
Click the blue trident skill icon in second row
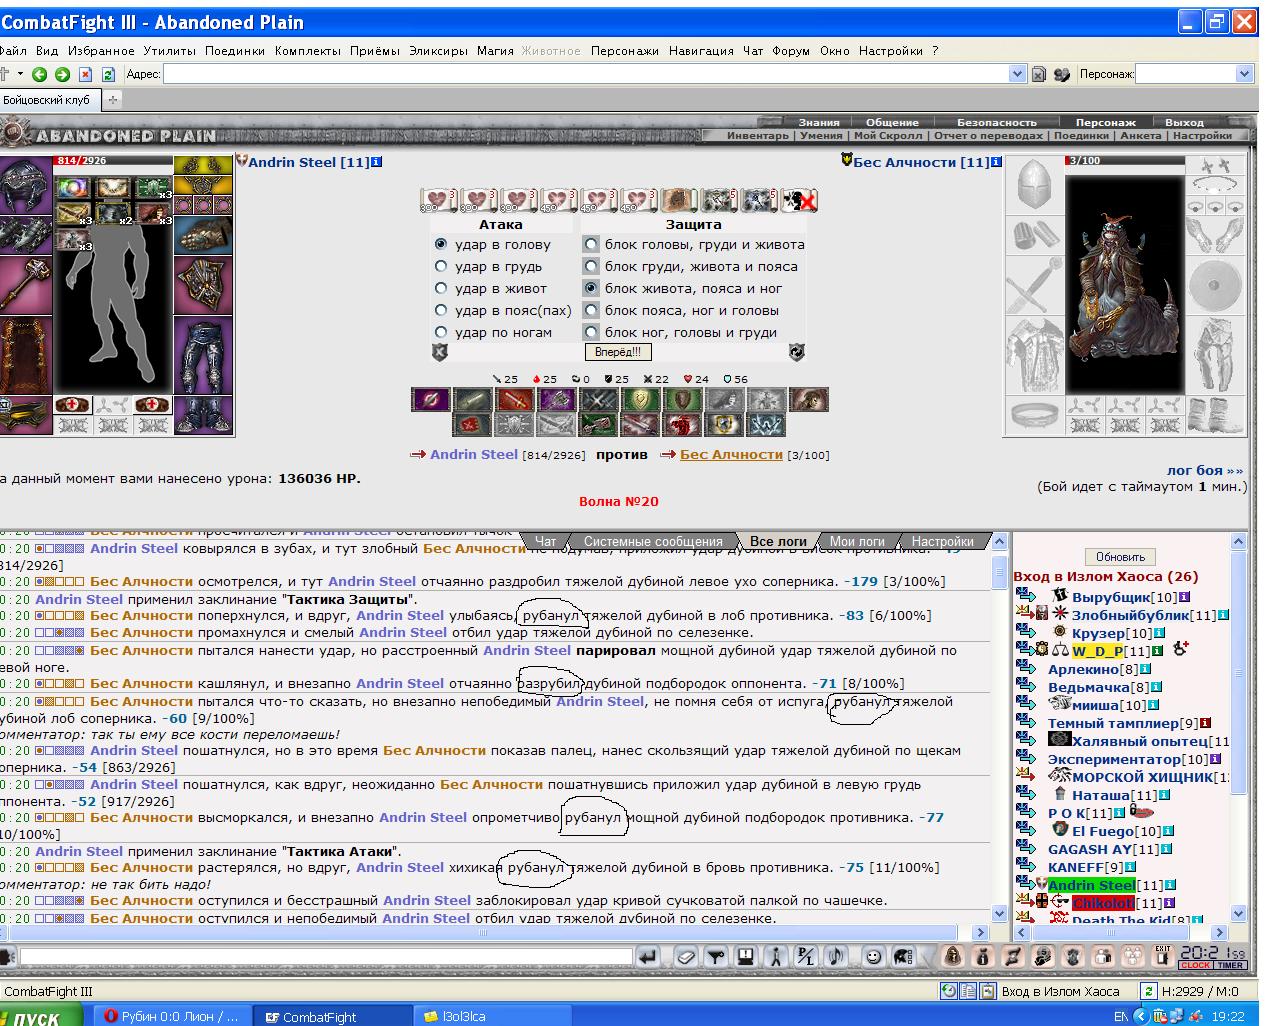pyautogui.click(x=766, y=424)
